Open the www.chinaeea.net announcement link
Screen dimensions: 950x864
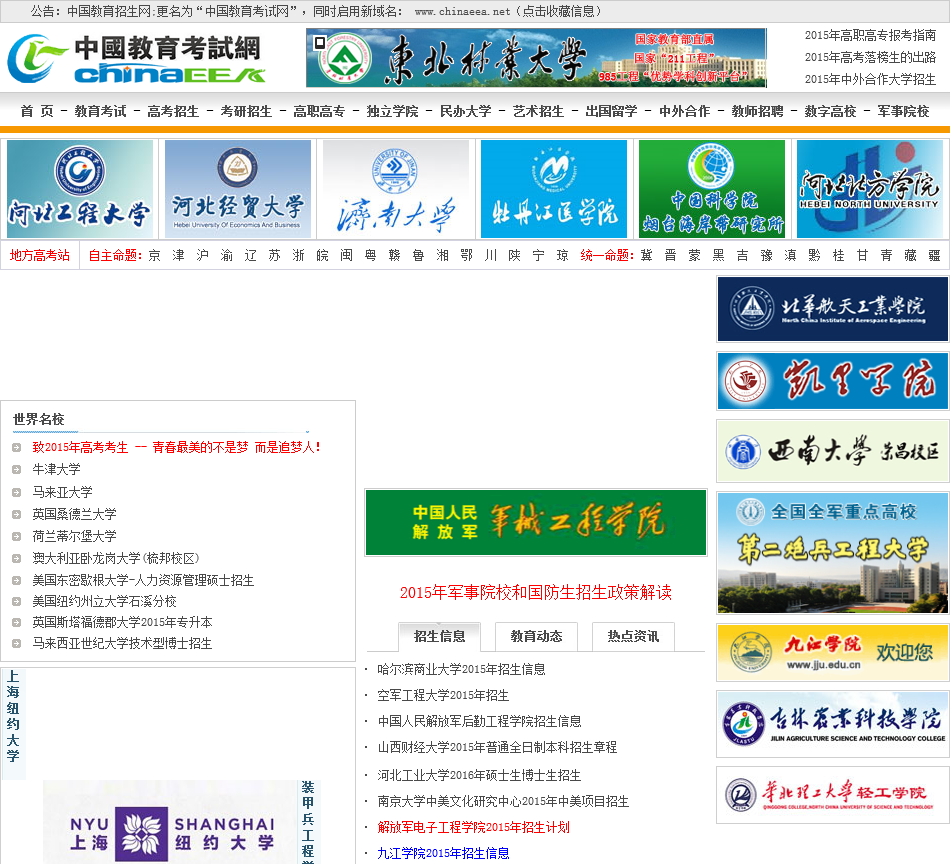click(x=463, y=12)
